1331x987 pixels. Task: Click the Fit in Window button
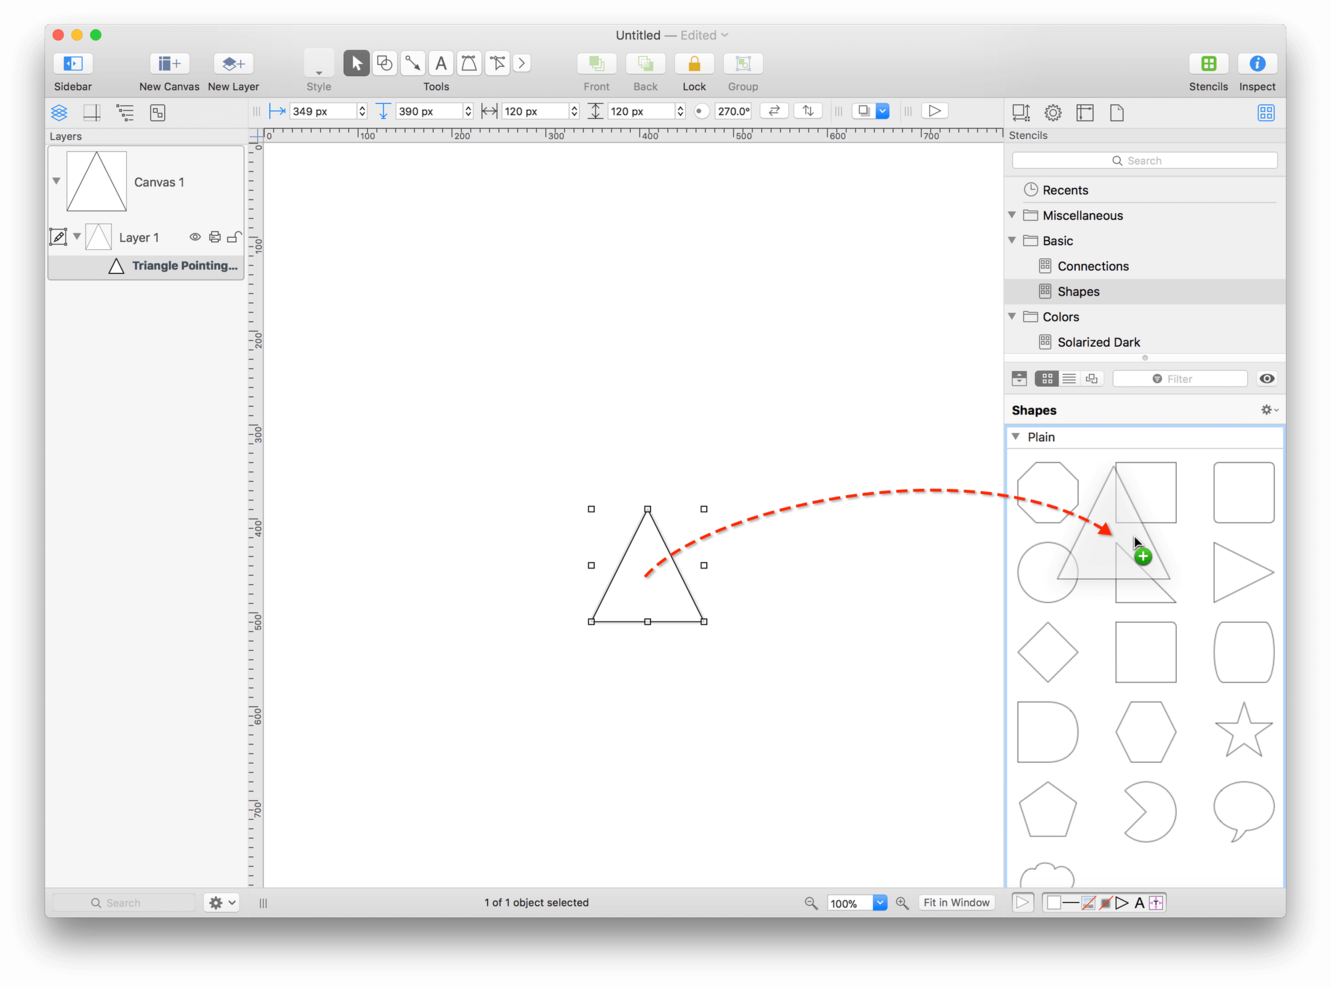pyautogui.click(x=956, y=902)
